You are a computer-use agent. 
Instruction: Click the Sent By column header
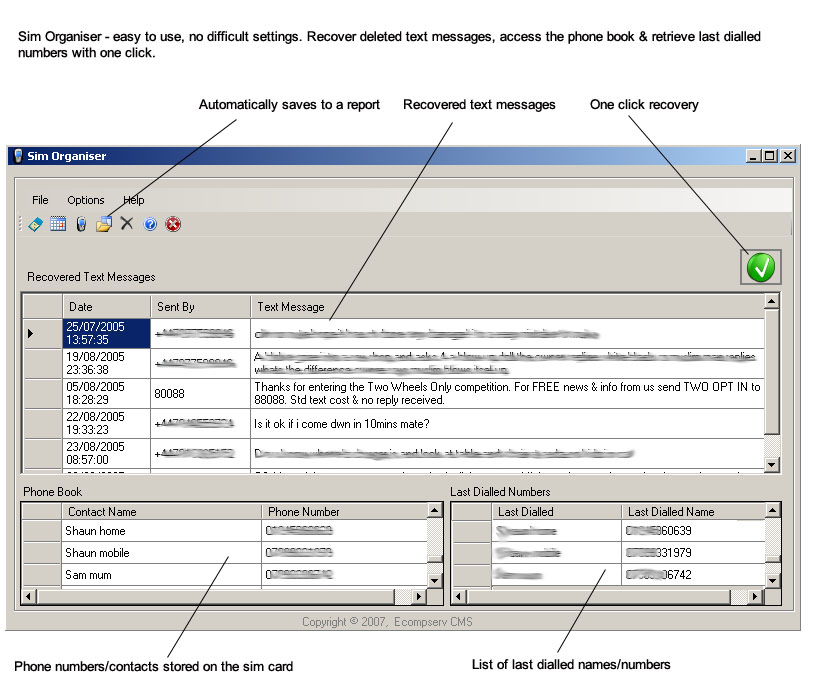point(201,307)
